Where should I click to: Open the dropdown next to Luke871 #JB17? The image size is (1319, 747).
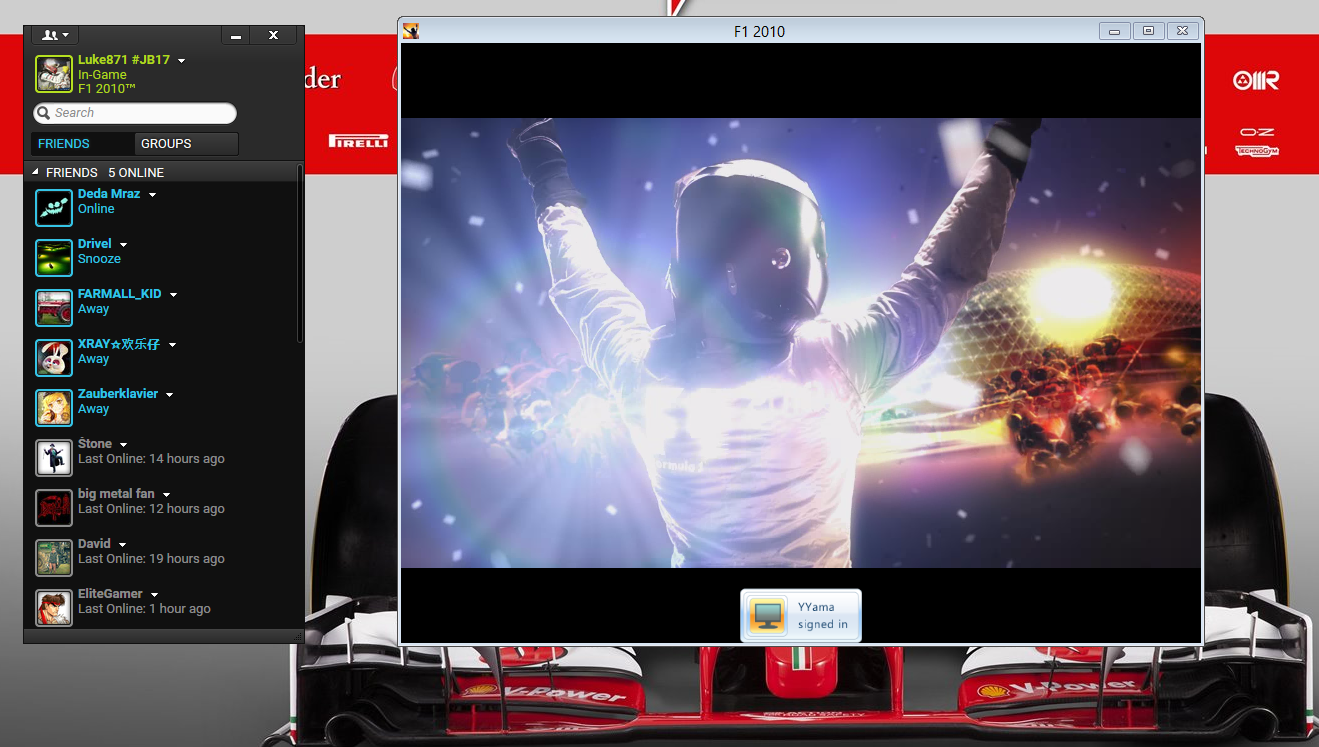click(x=181, y=61)
